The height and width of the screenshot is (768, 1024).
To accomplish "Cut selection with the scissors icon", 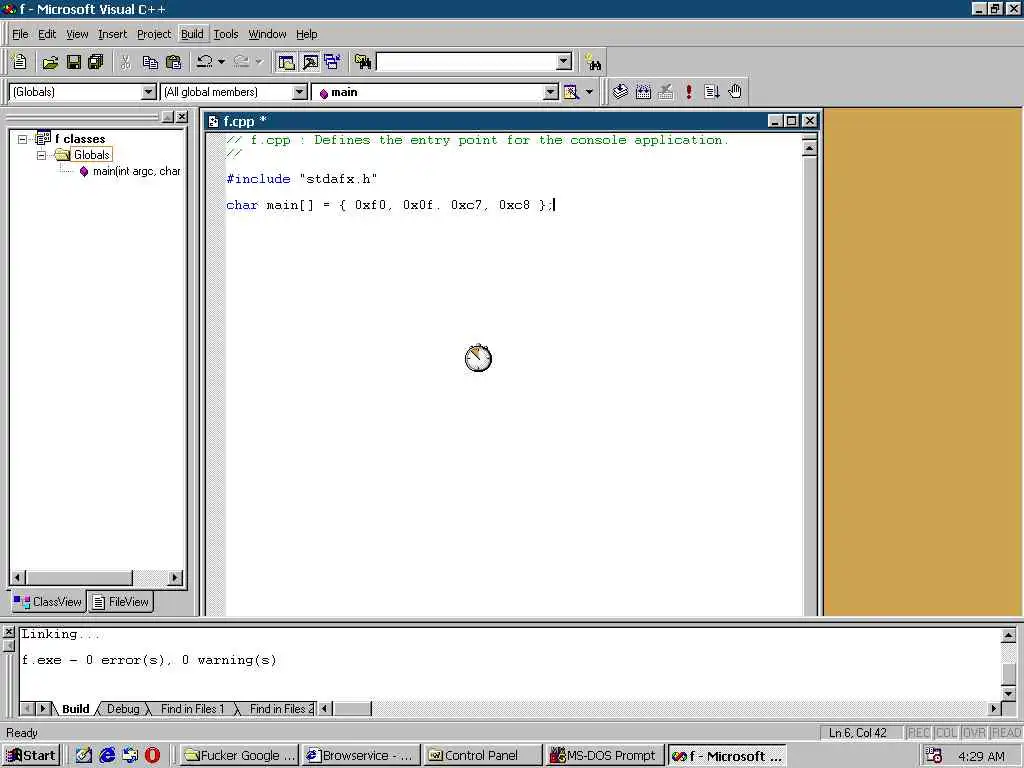I will coord(125,62).
